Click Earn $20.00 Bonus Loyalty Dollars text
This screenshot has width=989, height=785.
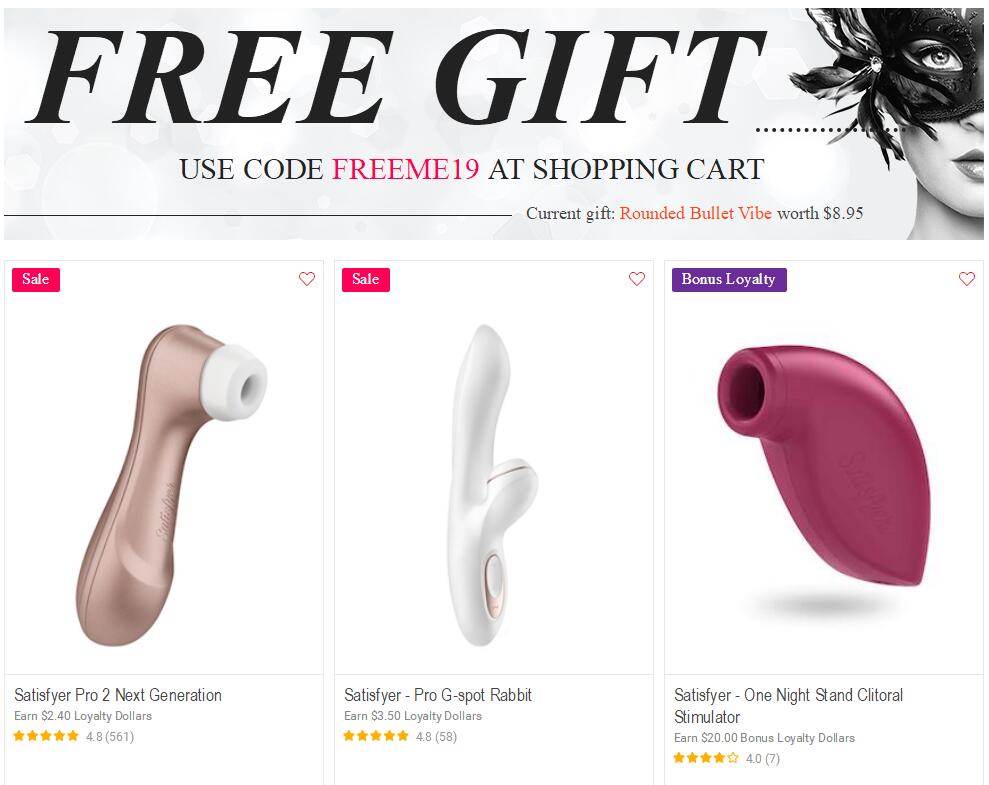tap(764, 738)
